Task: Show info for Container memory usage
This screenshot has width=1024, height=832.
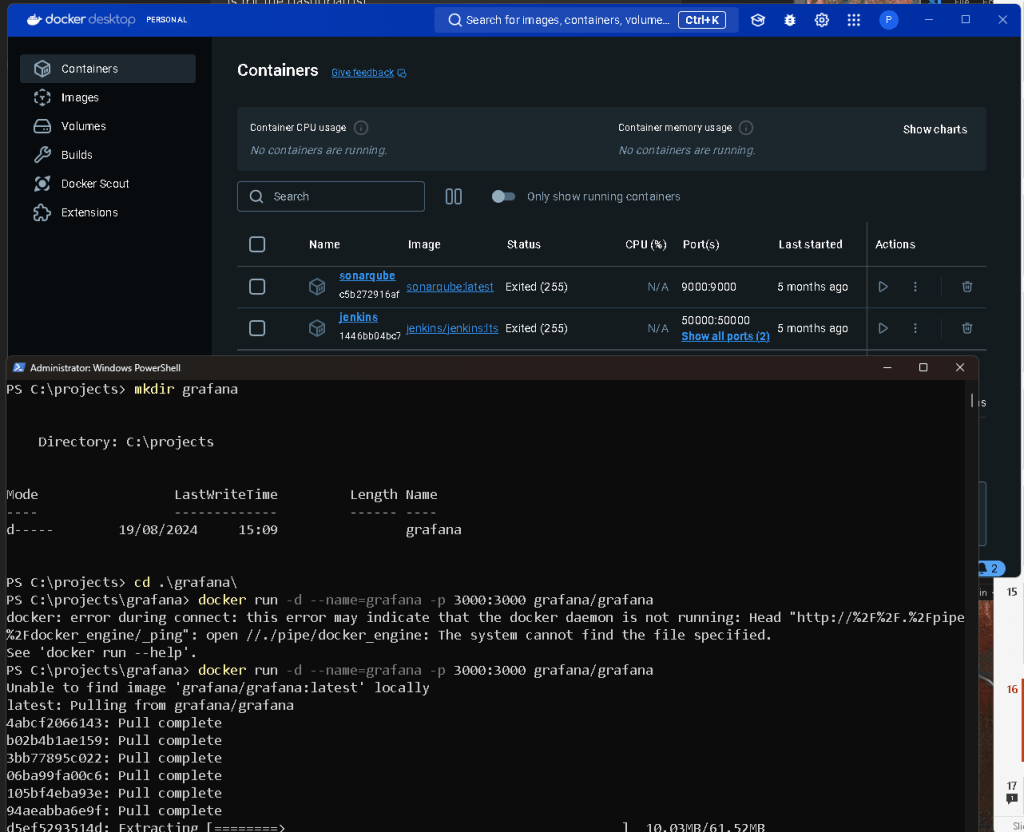Action: tap(746, 128)
